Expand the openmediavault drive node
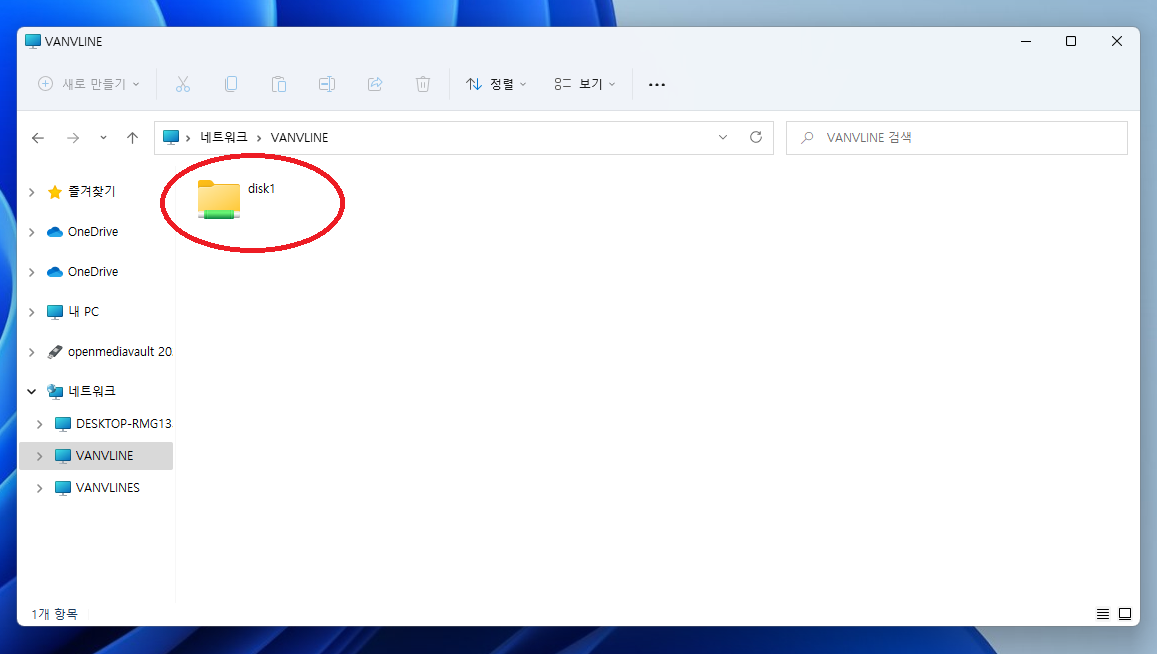The image size is (1157, 654). [x=32, y=352]
